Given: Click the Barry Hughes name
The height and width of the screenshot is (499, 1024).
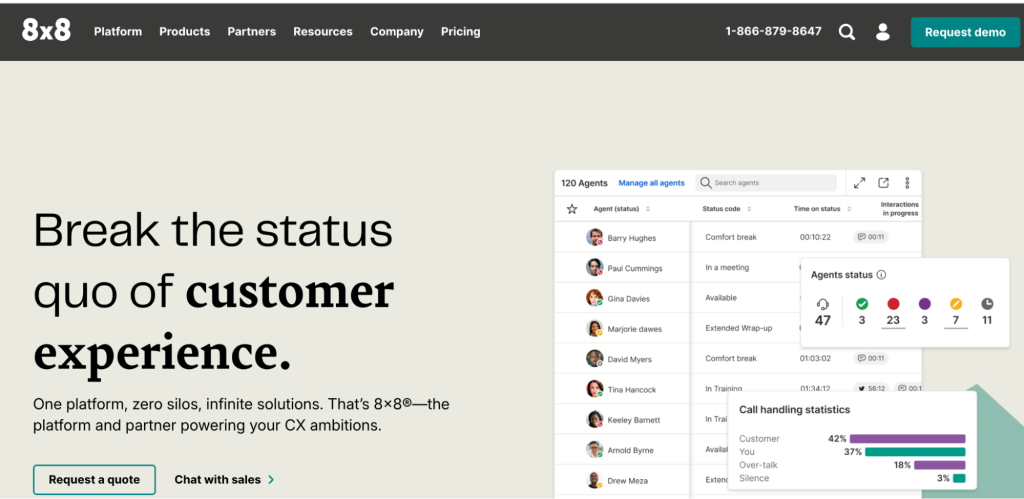Looking at the screenshot, I should pyautogui.click(x=632, y=238).
